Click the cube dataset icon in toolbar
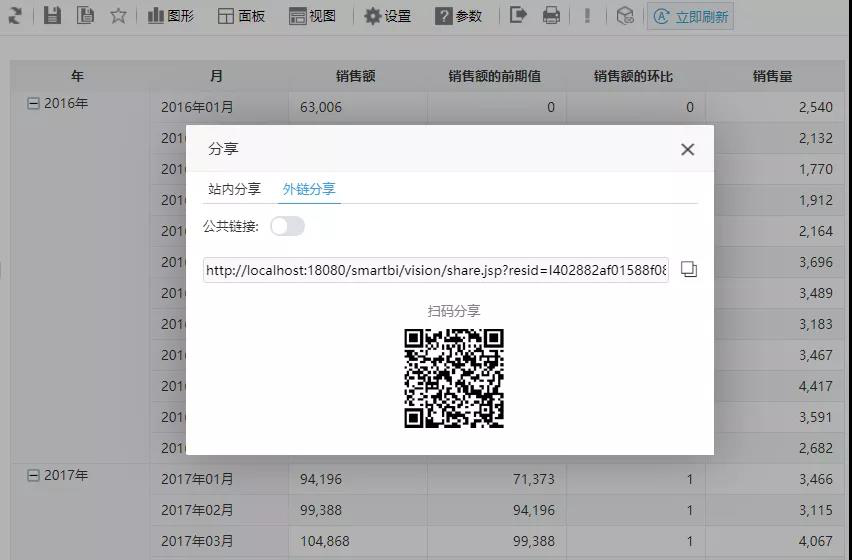This screenshot has height=560, width=852. tap(625, 16)
